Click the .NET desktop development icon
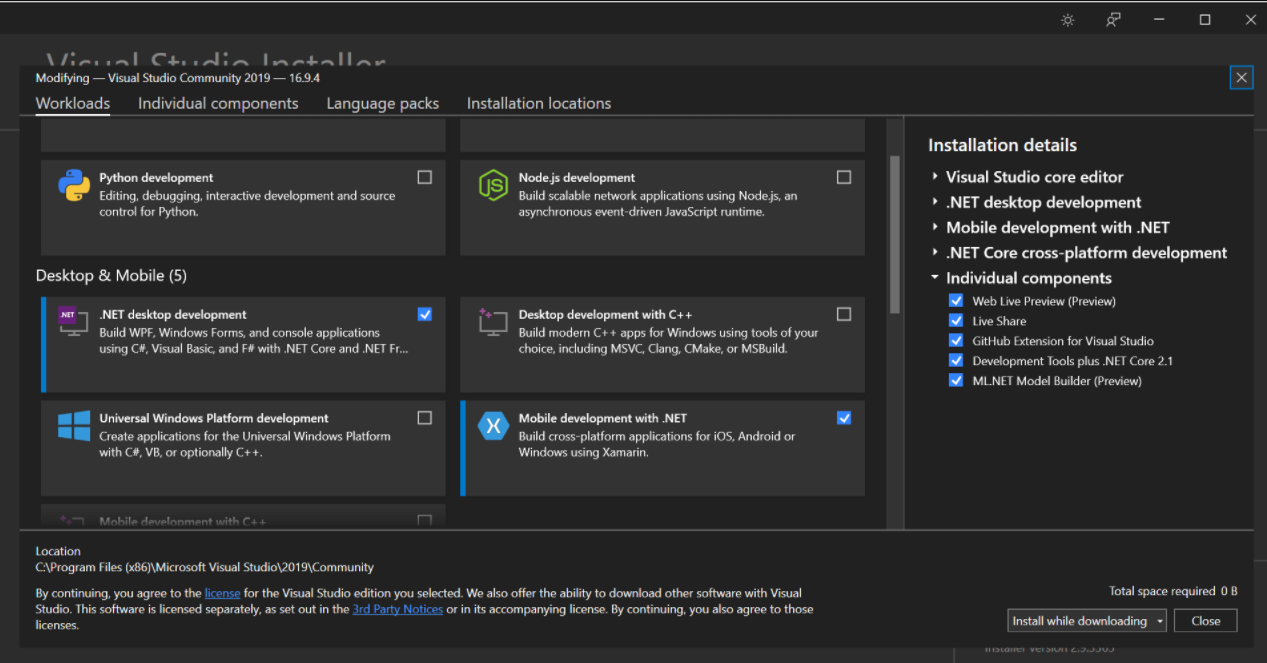Screen dimensions: 1267x663 pyautogui.click(x=74, y=322)
